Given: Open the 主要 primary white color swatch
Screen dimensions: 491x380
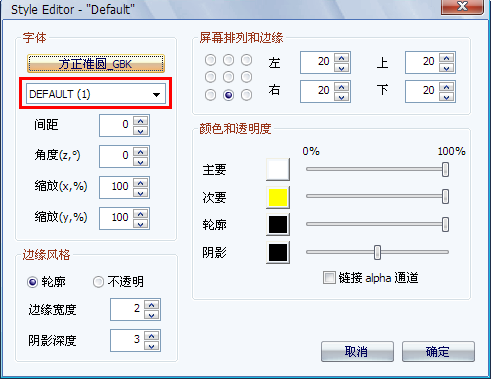Looking at the screenshot, I should click(x=278, y=170).
